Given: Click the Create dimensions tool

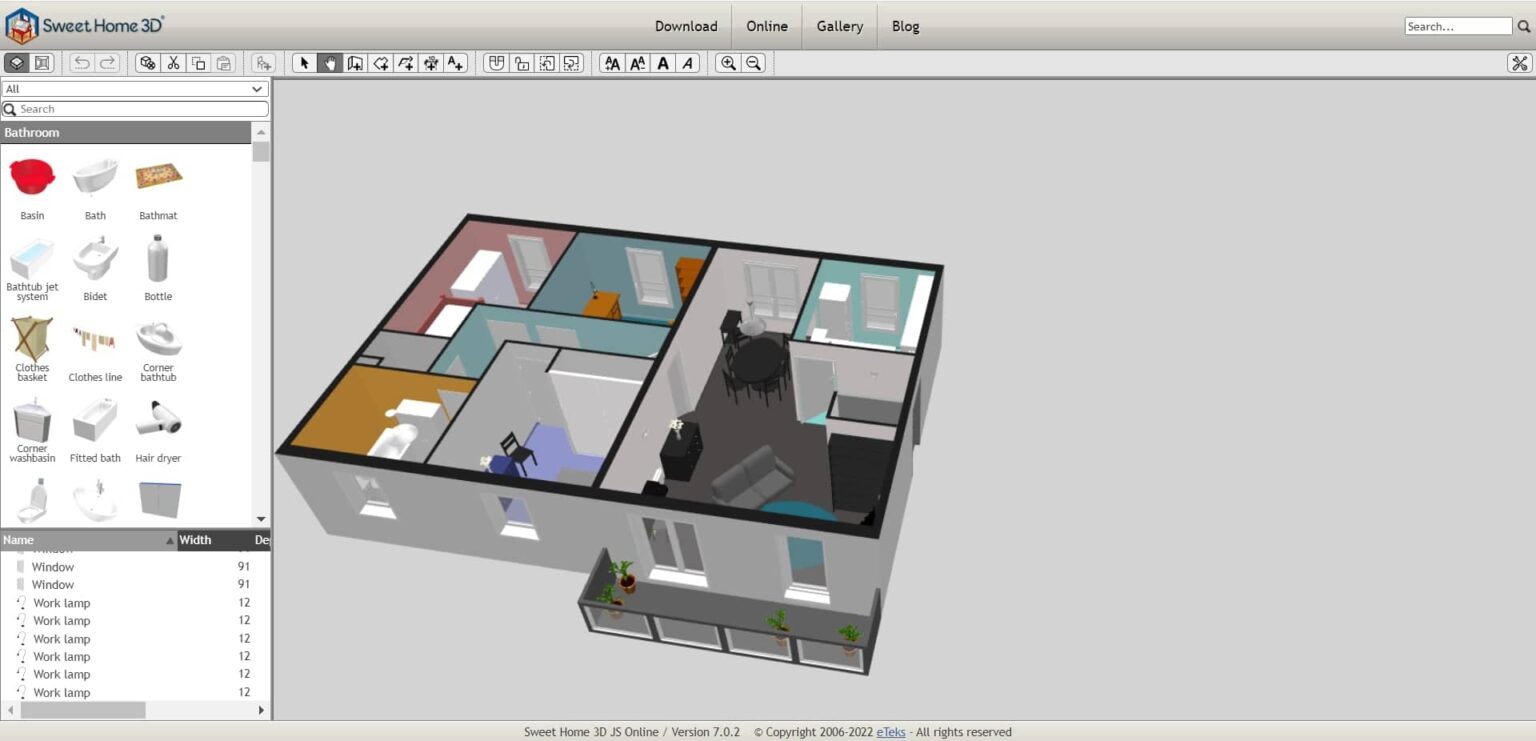Looking at the screenshot, I should click(x=430, y=62).
